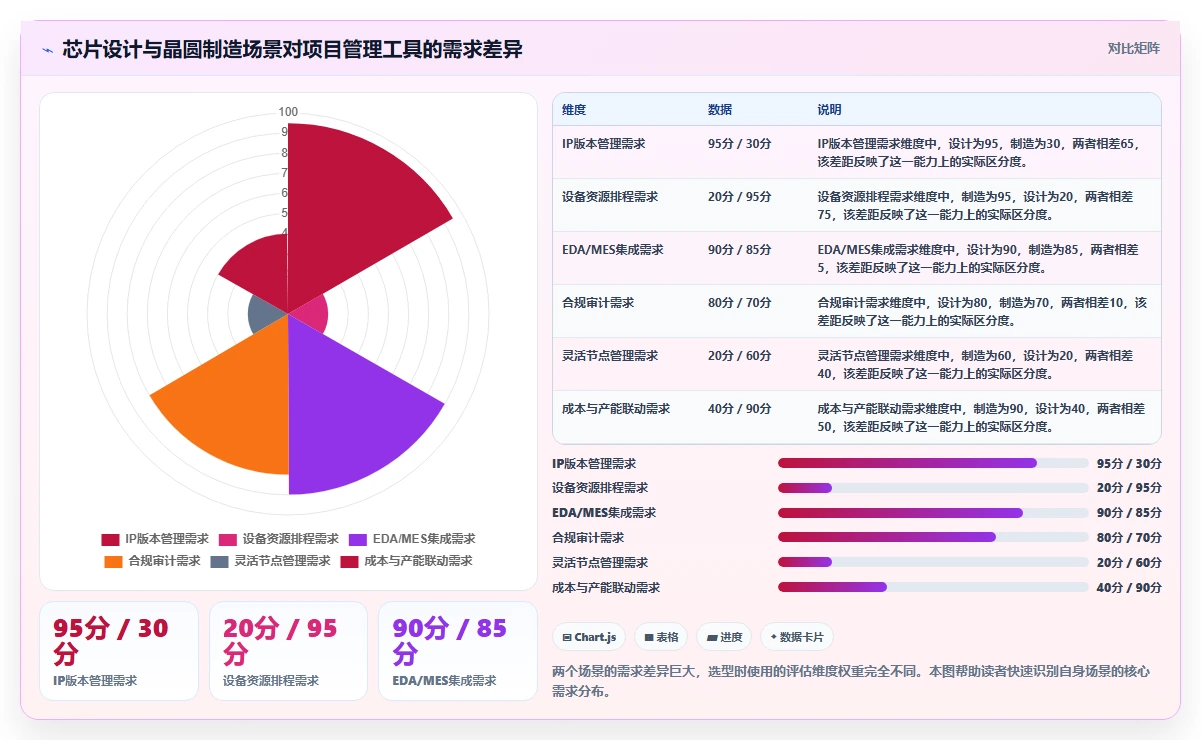1201x740 pixels.
Task: Click the EDA/MES集成需求 progress bar
Action: click(933, 513)
